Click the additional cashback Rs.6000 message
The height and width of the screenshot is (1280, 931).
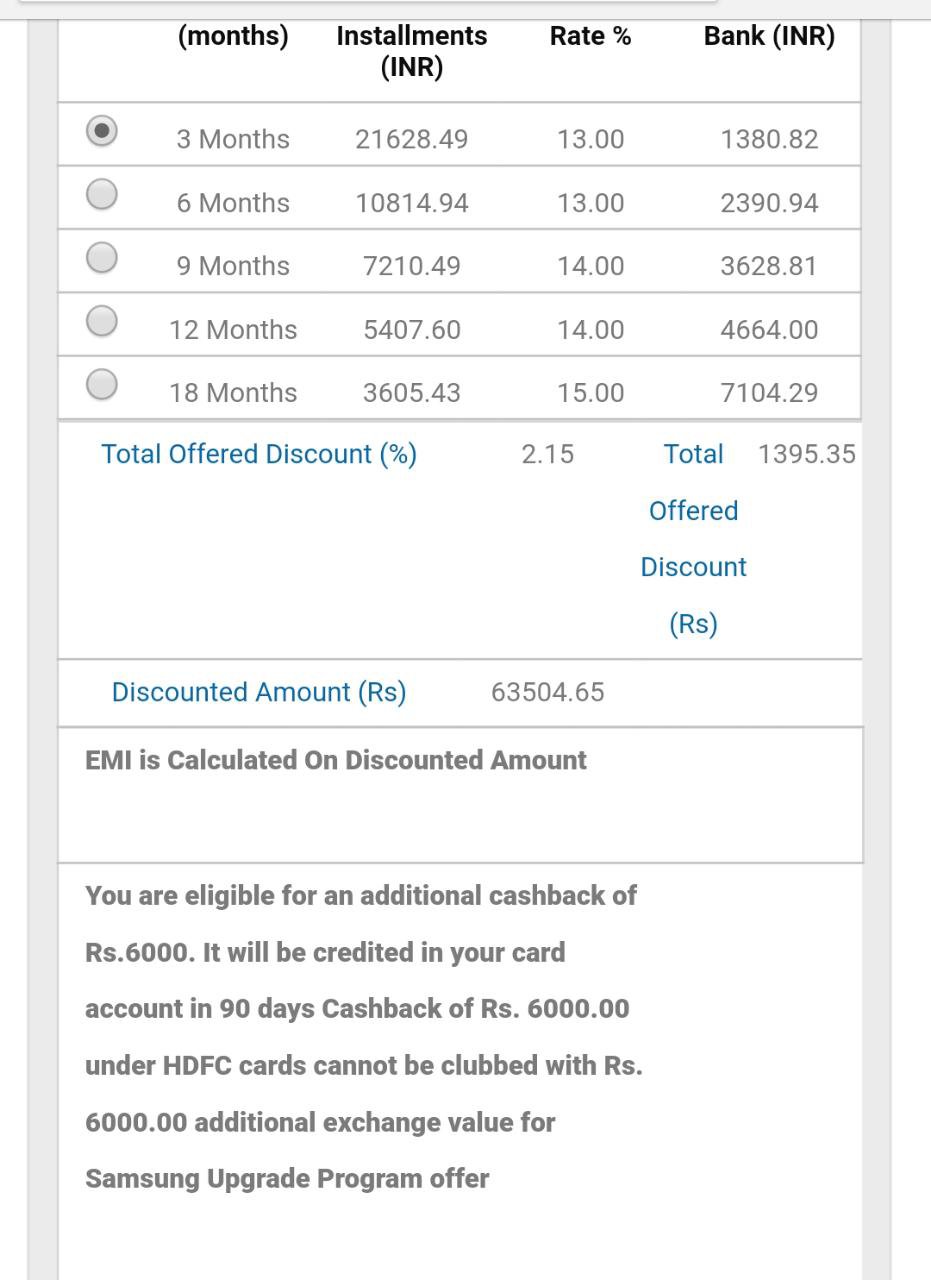364,1037
